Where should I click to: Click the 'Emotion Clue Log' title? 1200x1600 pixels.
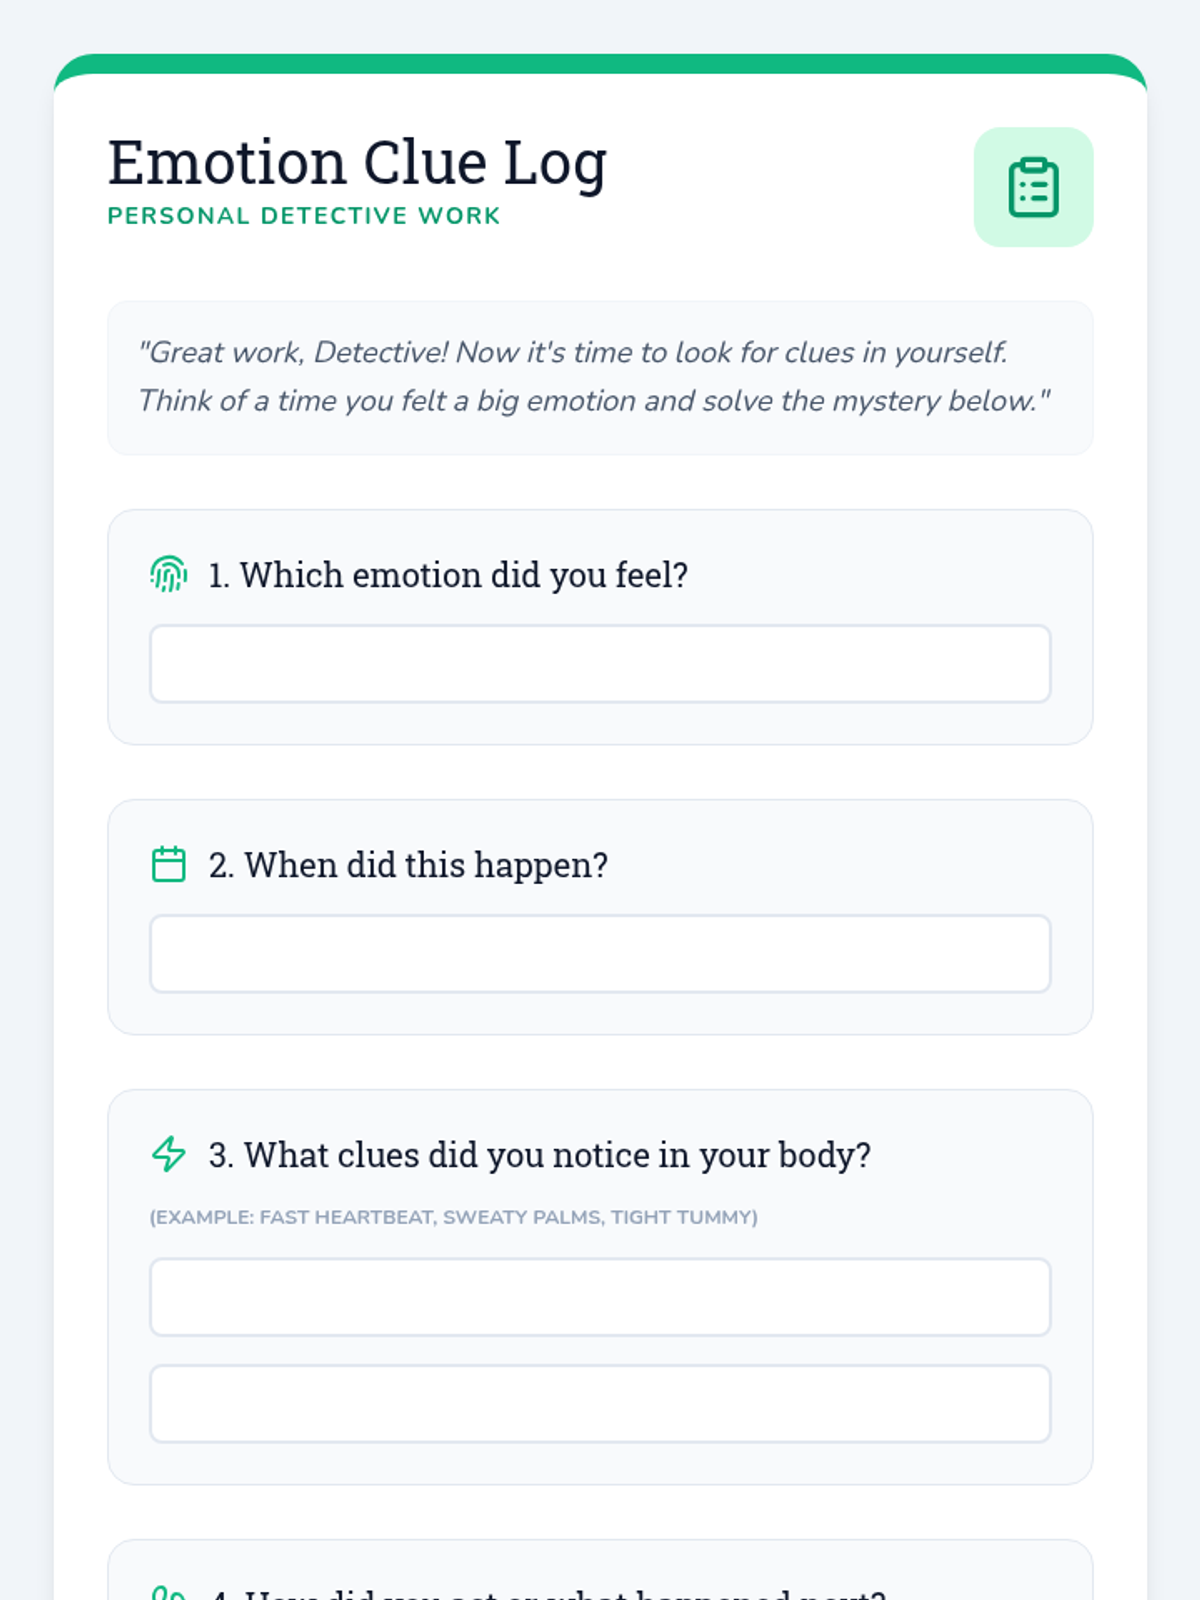(x=357, y=163)
